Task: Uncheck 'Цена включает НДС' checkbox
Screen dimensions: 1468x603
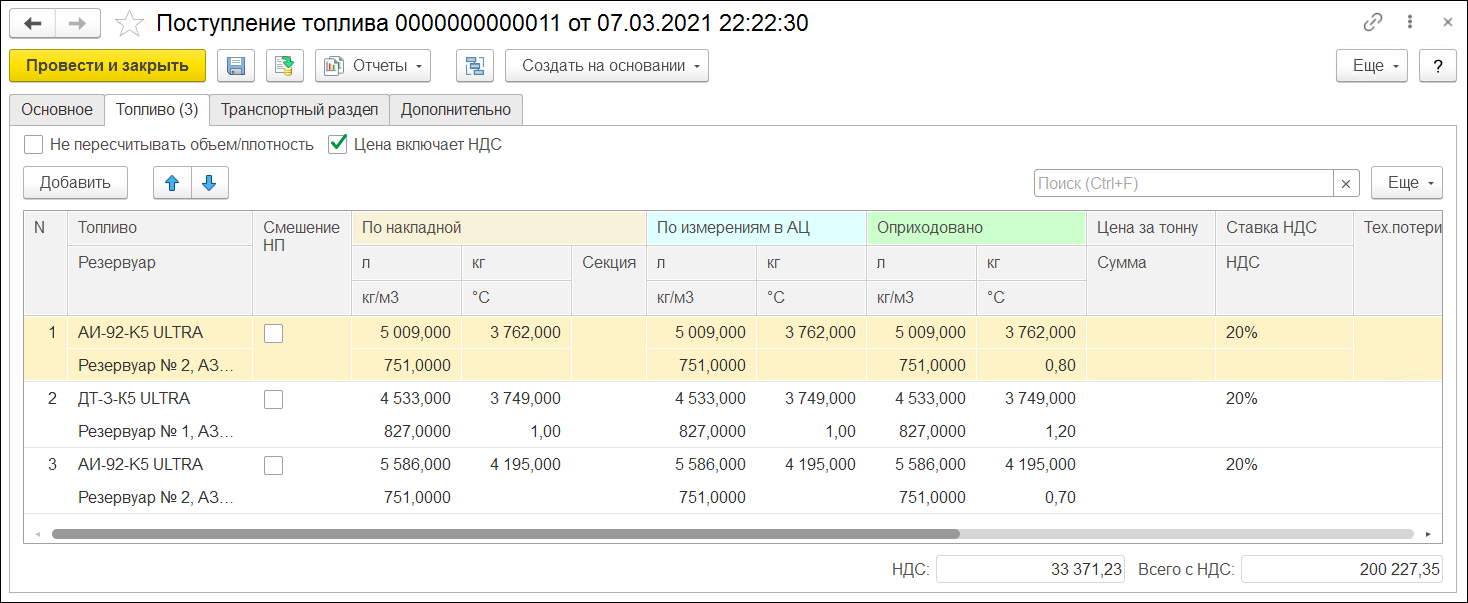Action: coord(338,144)
